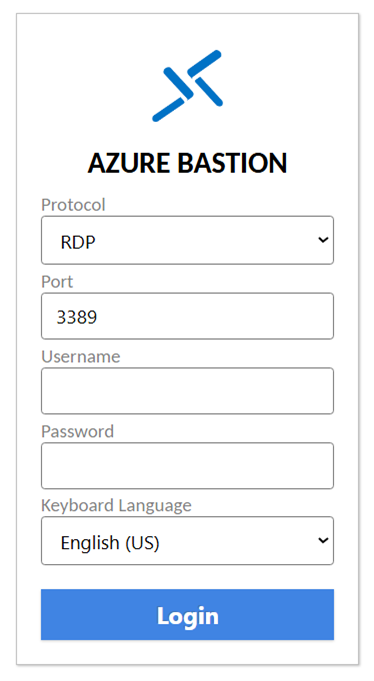Click the white Login text on the button

click(187, 616)
